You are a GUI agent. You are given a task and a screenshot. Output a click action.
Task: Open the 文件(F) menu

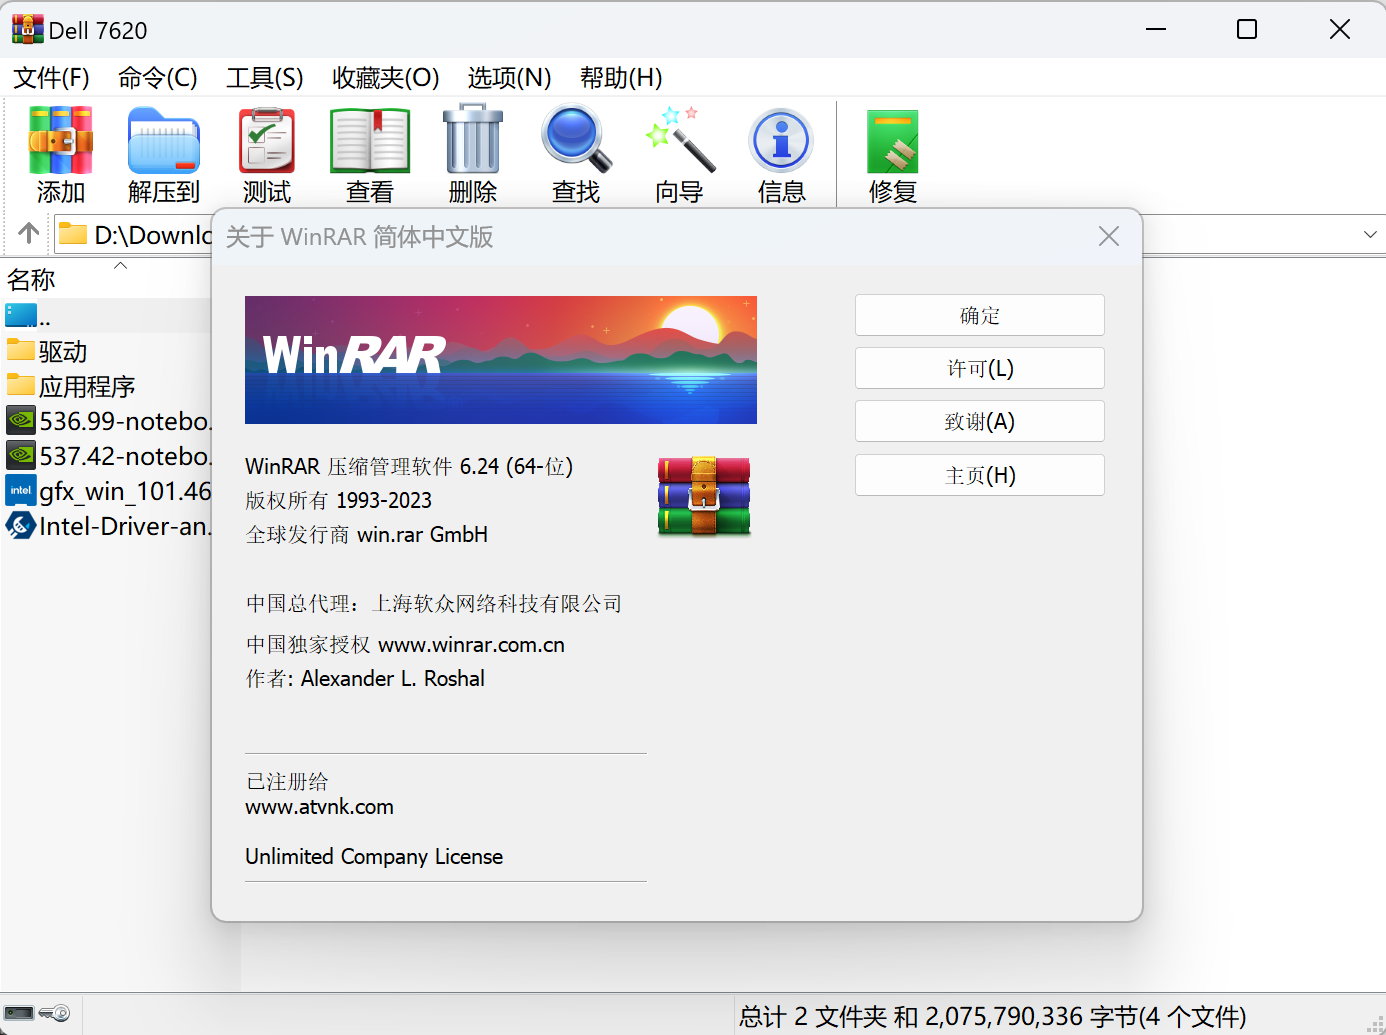[x=51, y=78]
